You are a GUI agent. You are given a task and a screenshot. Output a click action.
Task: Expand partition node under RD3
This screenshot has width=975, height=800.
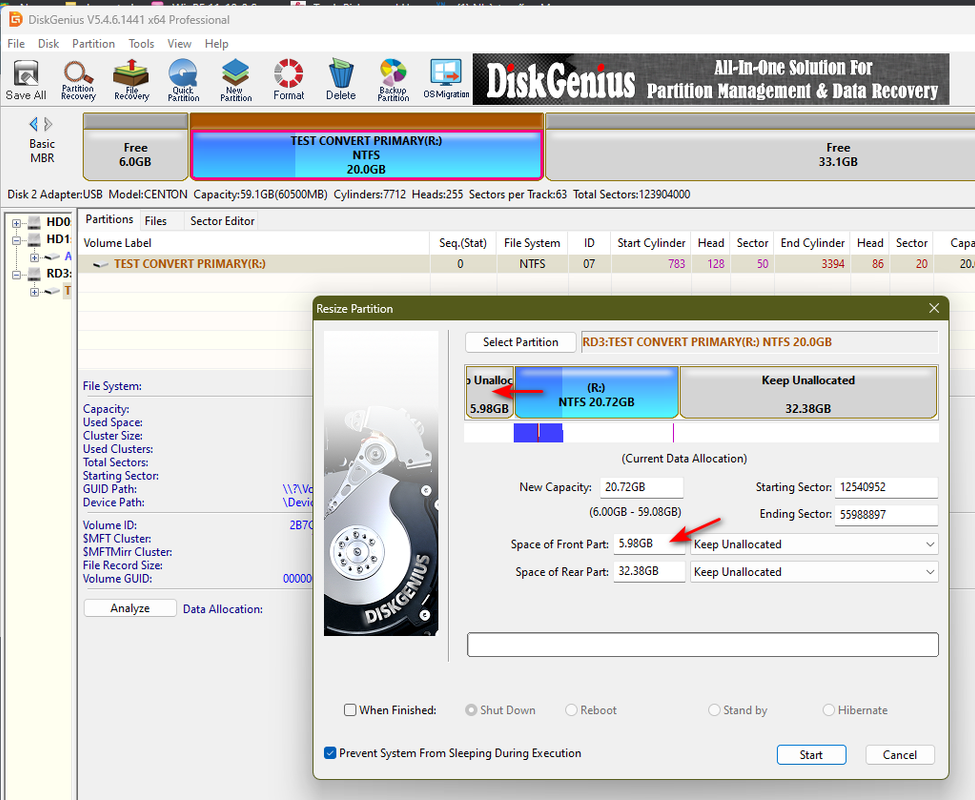coord(35,292)
